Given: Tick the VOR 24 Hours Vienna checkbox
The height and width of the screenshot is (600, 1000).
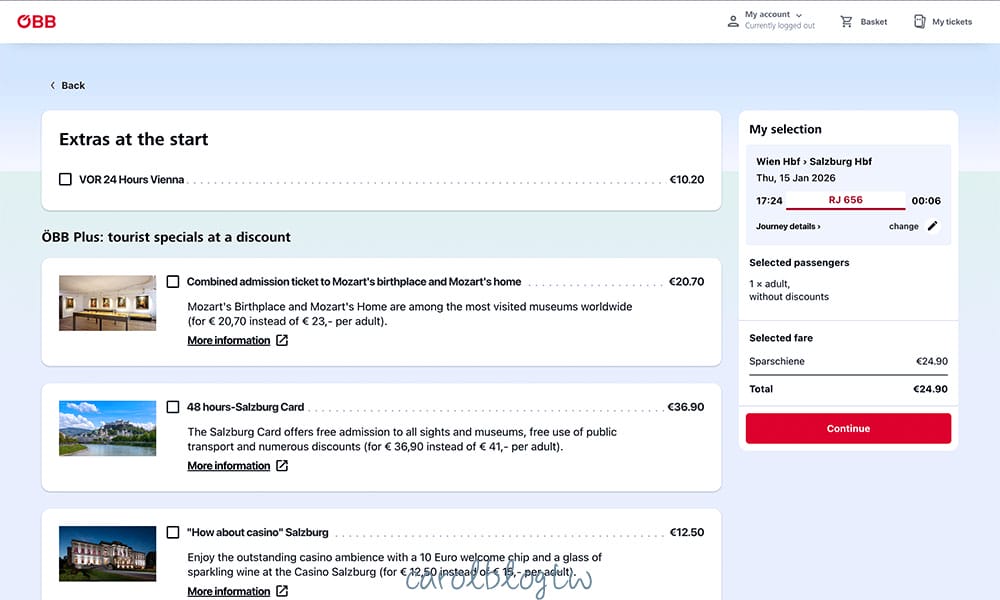Looking at the screenshot, I should pyautogui.click(x=65, y=180).
